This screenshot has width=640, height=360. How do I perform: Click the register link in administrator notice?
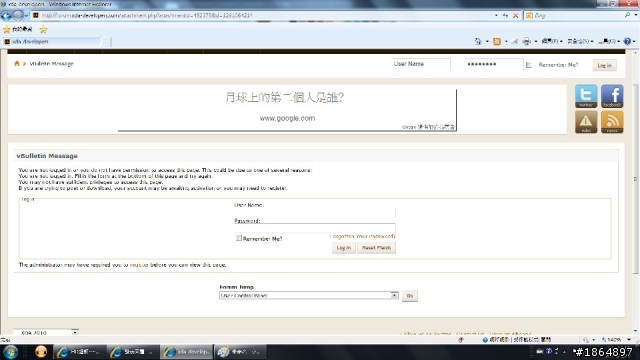pos(139,265)
